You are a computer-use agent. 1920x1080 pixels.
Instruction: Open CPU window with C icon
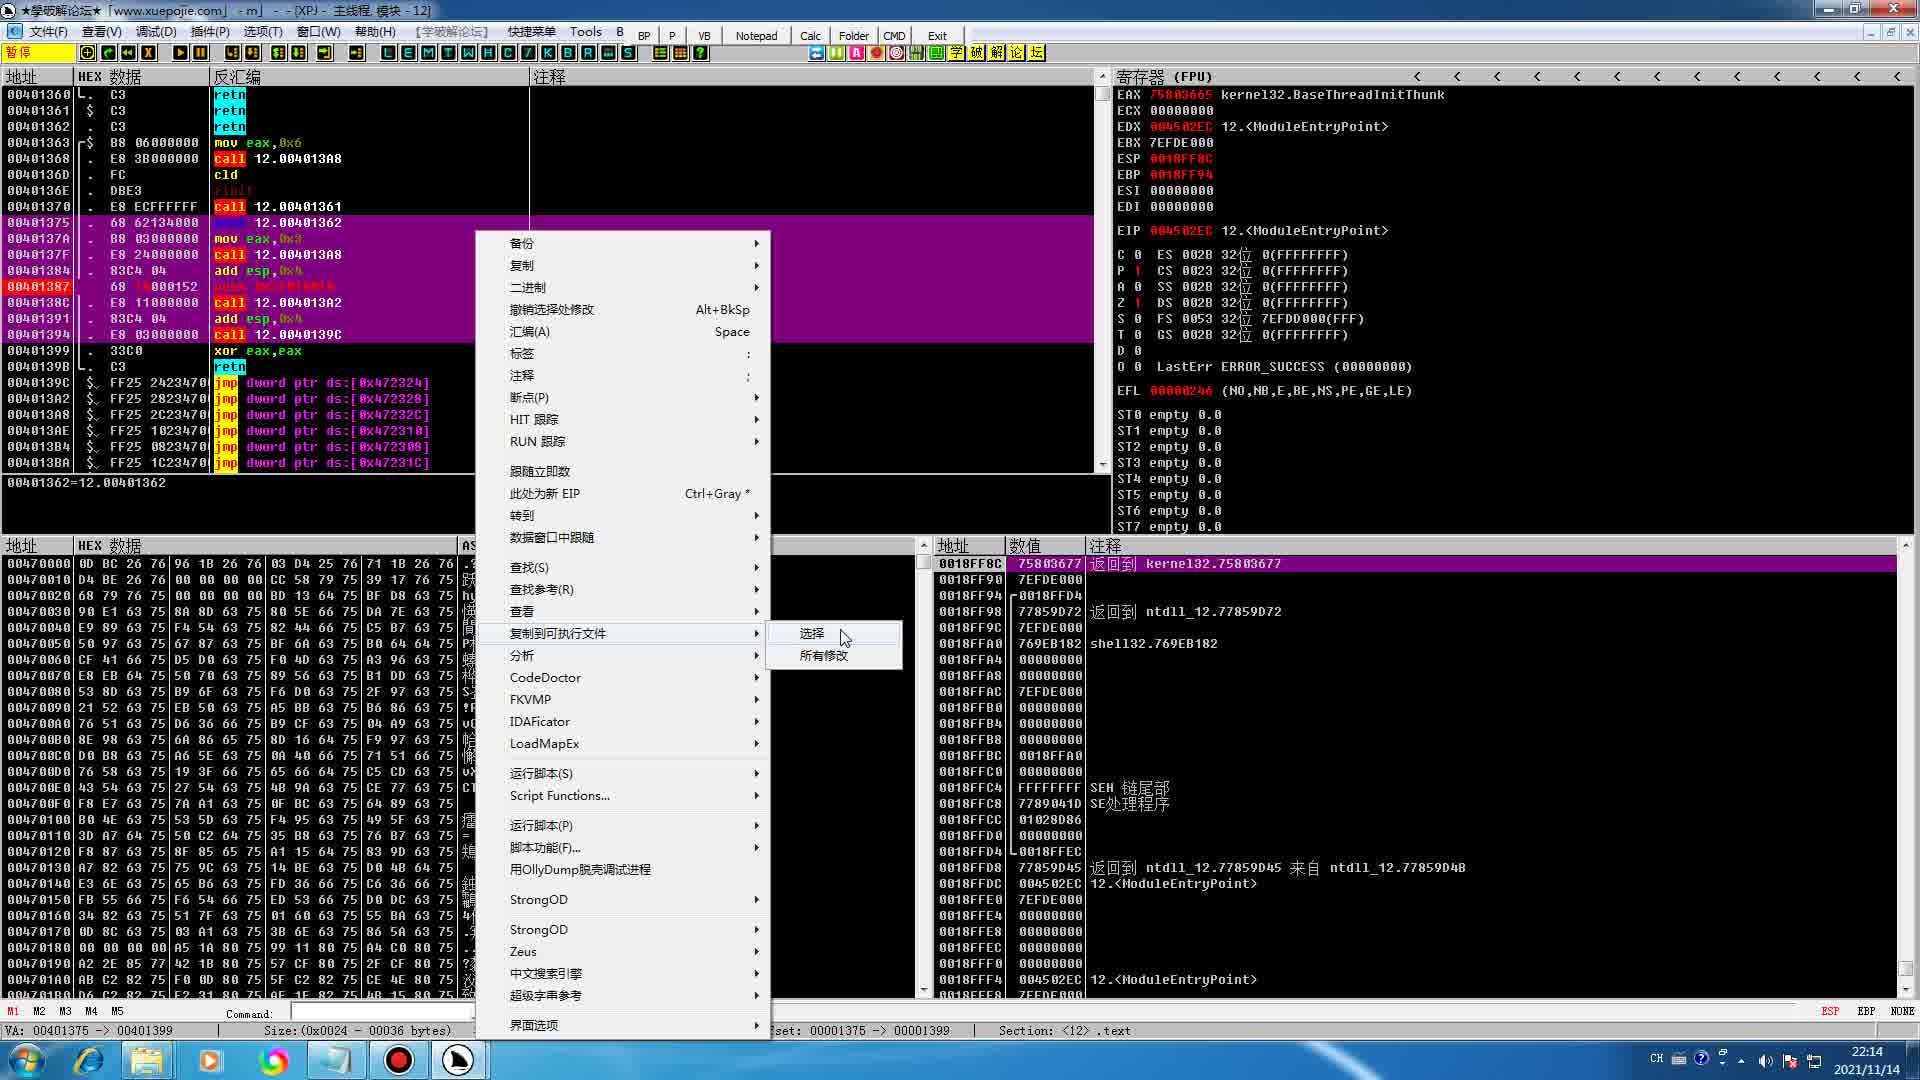tap(508, 53)
